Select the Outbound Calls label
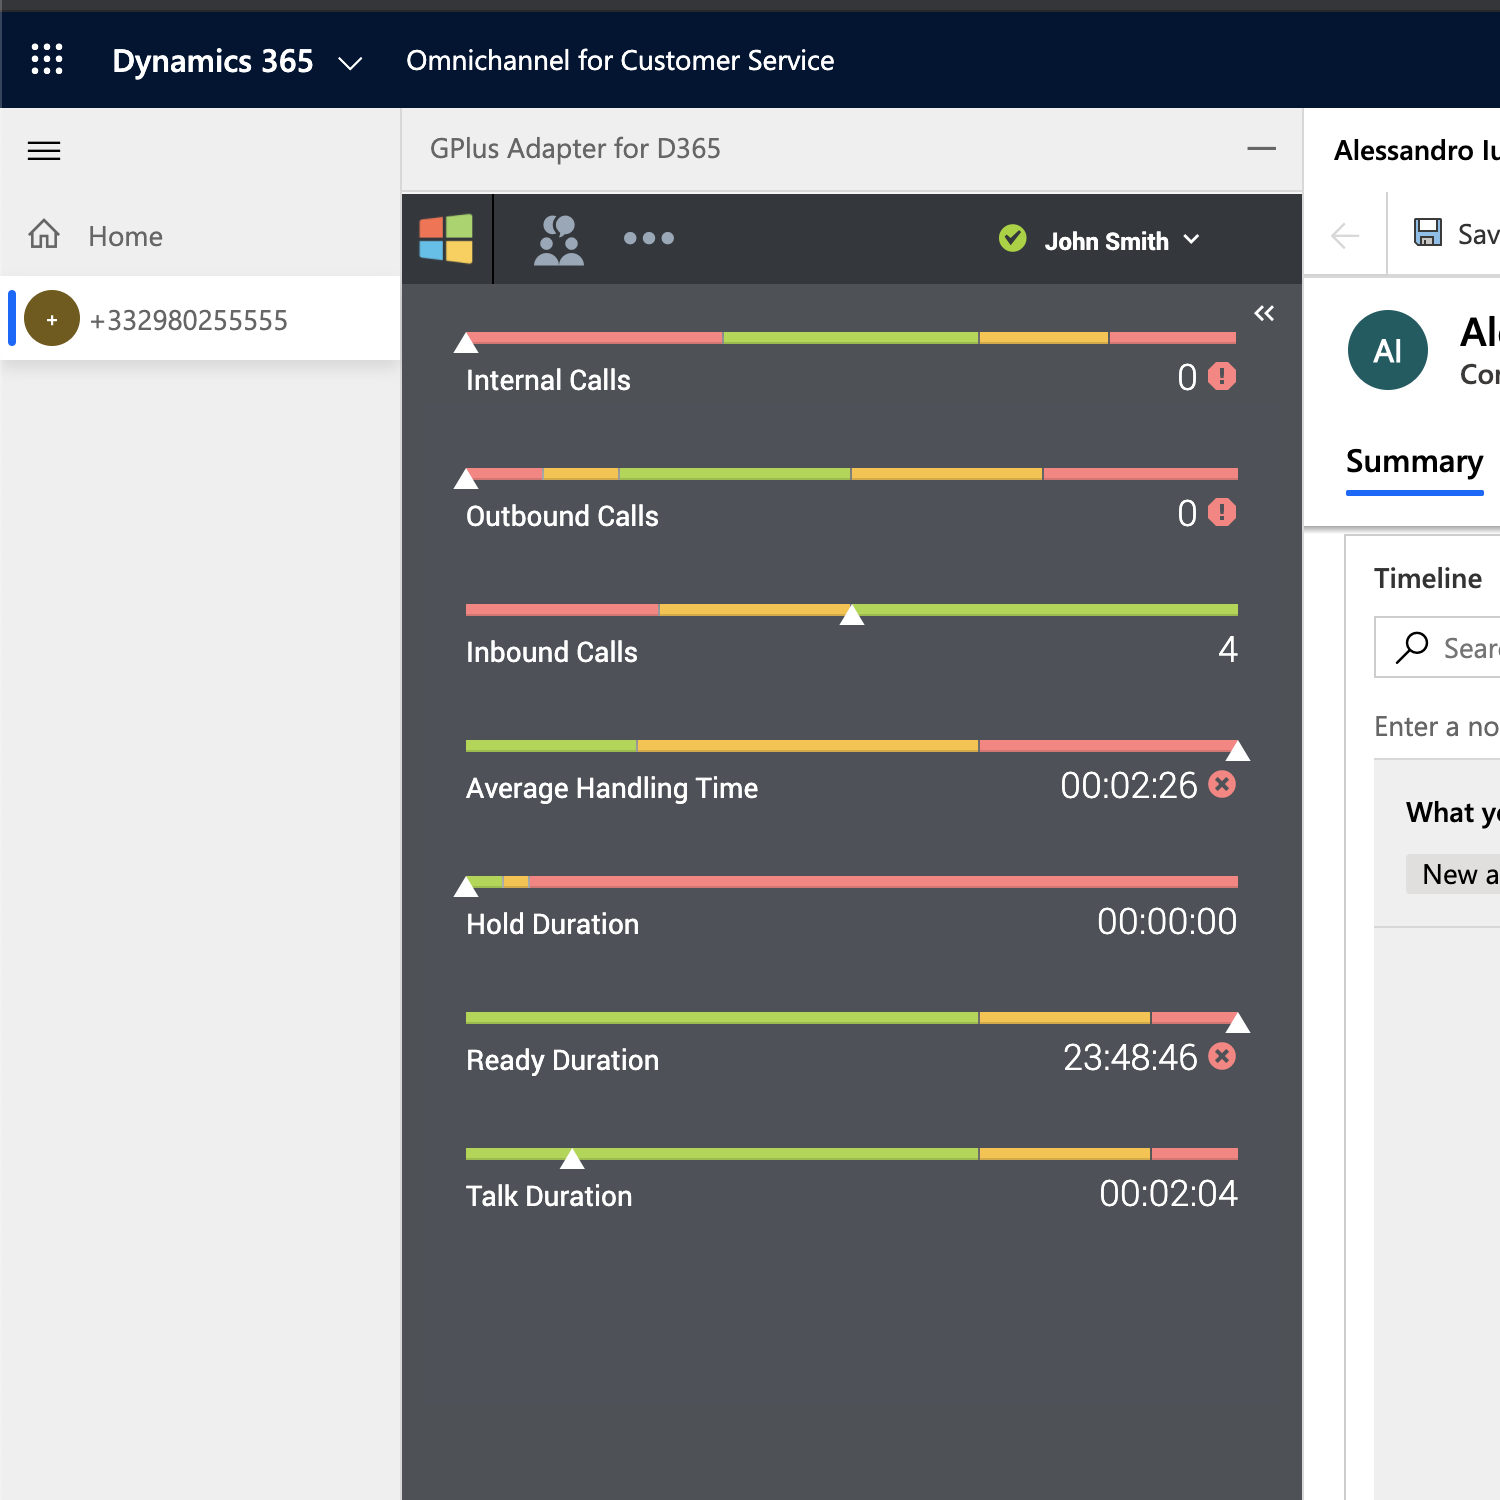The width and height of the screenshot is (1500, 1500). 562,516
